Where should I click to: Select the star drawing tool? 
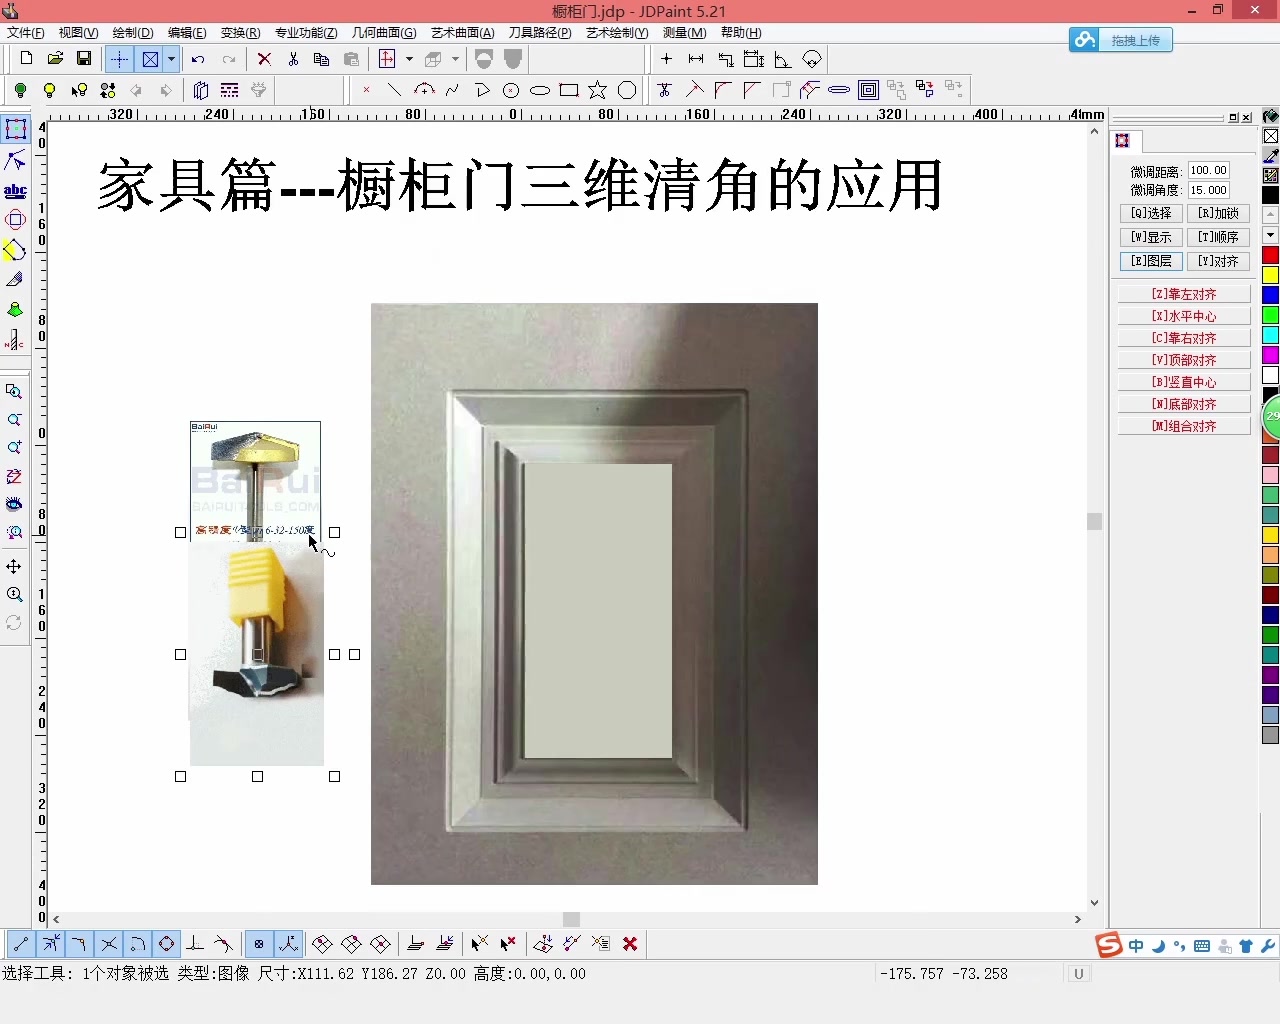click(598, 90)
